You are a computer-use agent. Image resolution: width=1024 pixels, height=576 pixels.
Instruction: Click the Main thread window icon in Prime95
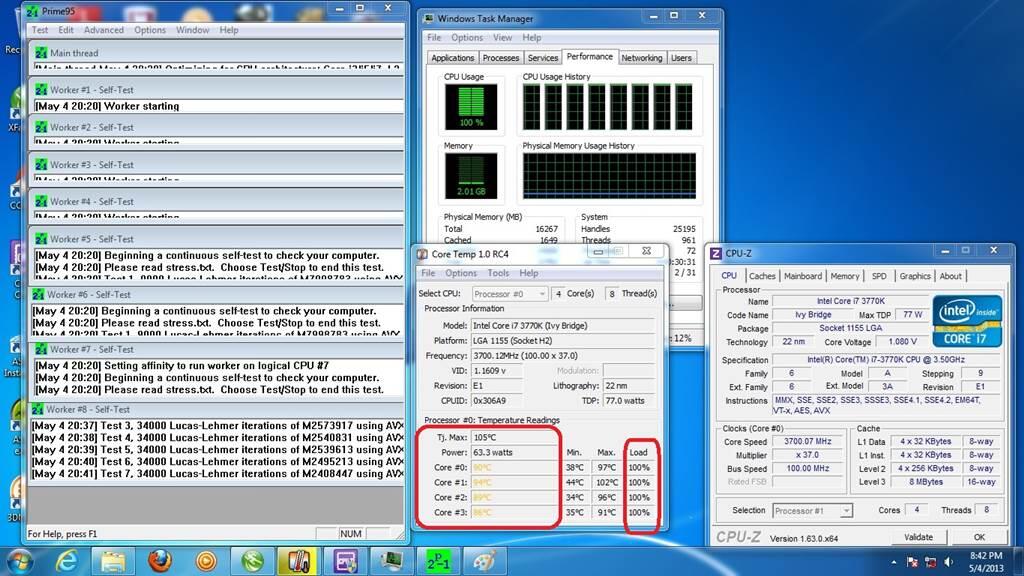tap(41, 53)
